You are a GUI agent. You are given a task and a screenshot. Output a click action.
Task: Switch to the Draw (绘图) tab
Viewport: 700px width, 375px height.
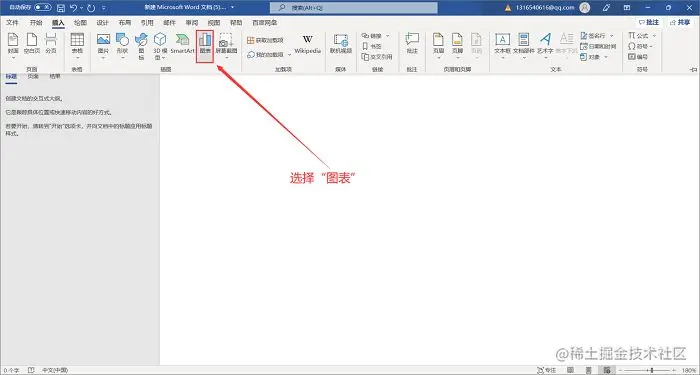click(x=80, y=22)
